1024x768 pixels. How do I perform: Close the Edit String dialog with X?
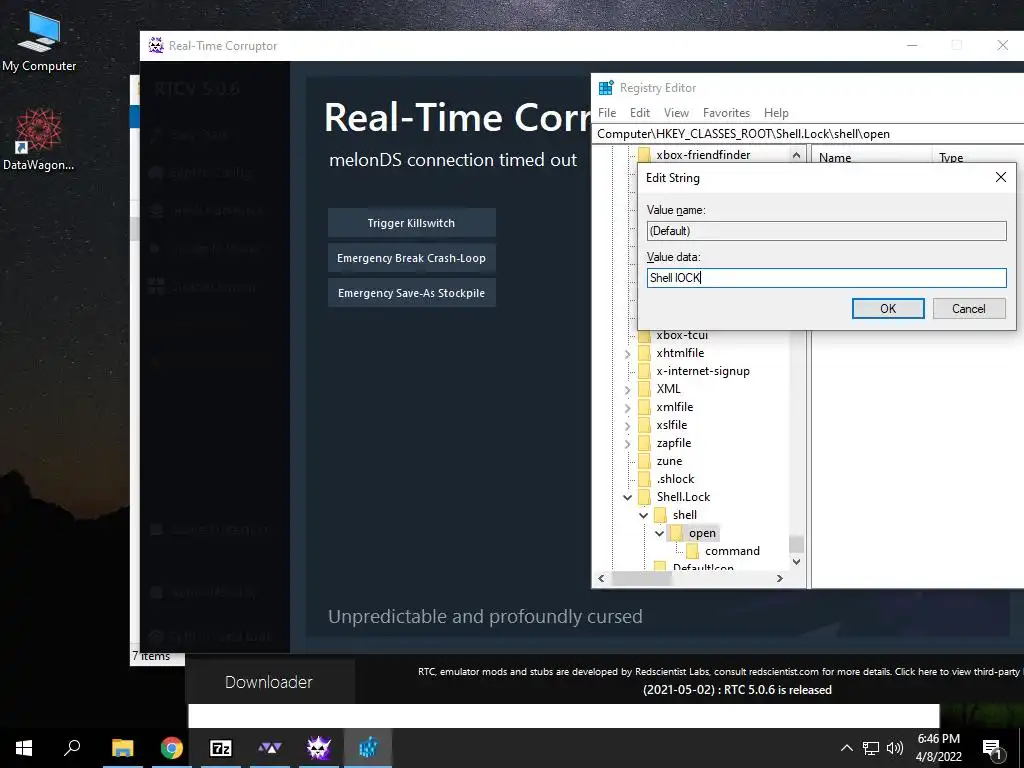tap(1000, 177)
